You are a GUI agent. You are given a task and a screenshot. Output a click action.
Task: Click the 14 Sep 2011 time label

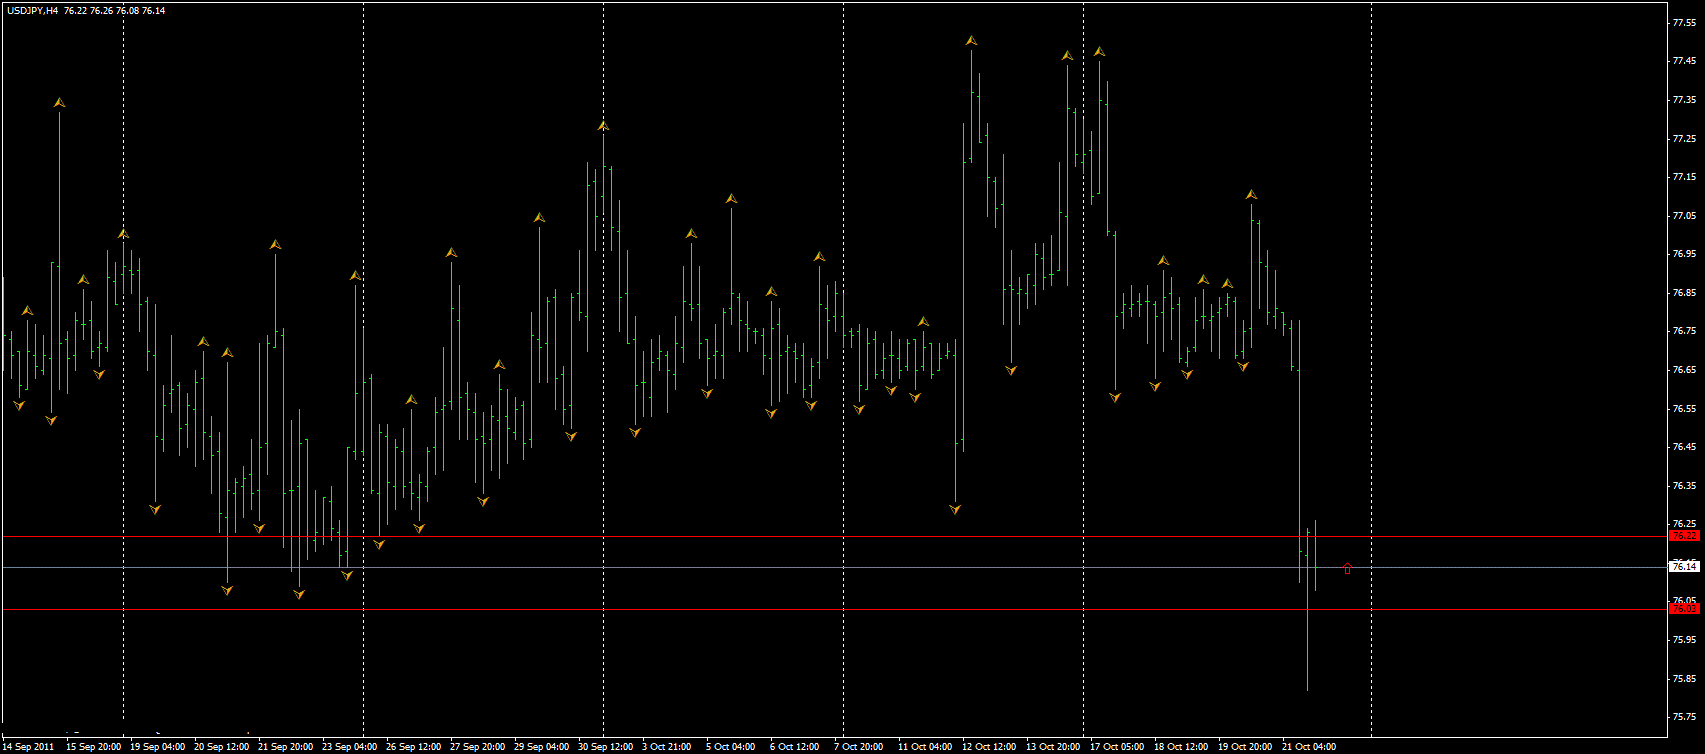pos(29,747)
